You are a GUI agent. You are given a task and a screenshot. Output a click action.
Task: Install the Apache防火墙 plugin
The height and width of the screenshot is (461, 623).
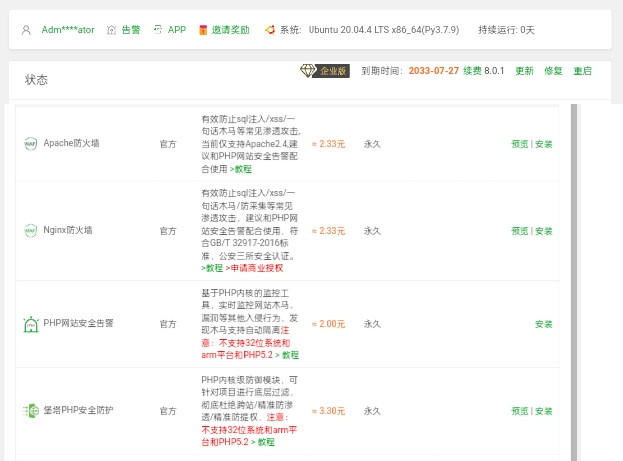point(544,144)
